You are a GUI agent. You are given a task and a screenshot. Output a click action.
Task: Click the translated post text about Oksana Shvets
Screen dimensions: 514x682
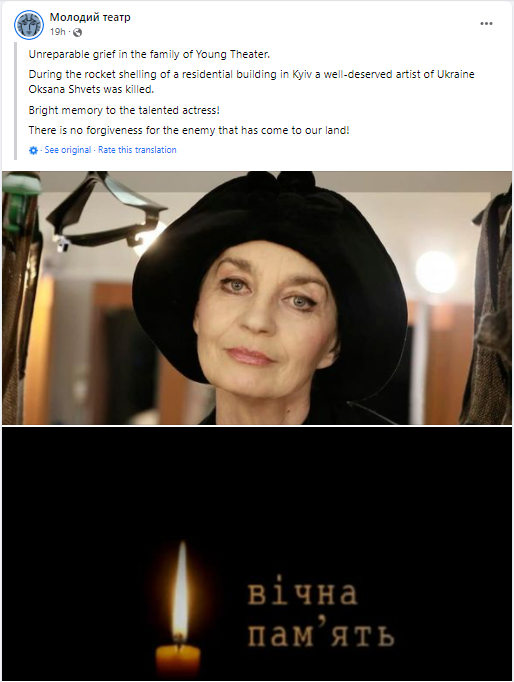(x=251, y=81)
